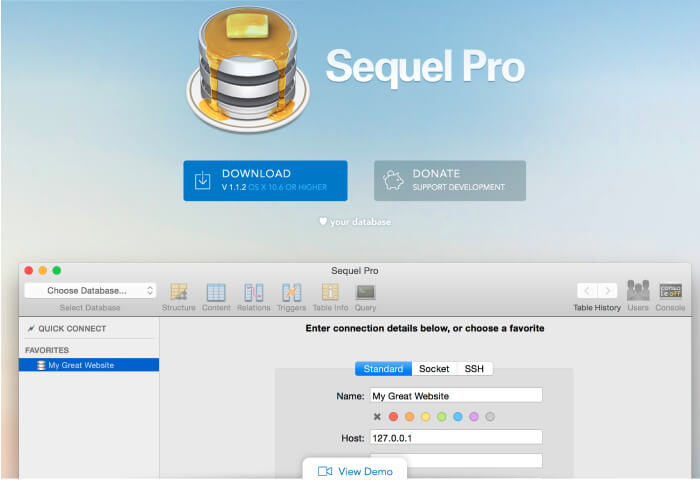Click the download arrow icon
Image resolution: width=700 pixels, height=480 pixels.
tap(203, 180)
